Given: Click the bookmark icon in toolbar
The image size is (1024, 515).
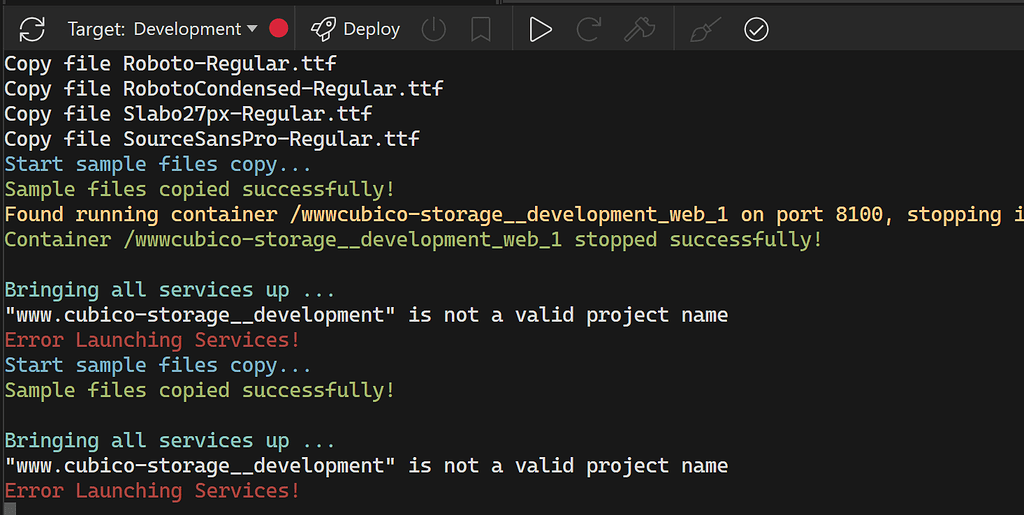Looking at the screenshot, I should (x=481, y=29).
